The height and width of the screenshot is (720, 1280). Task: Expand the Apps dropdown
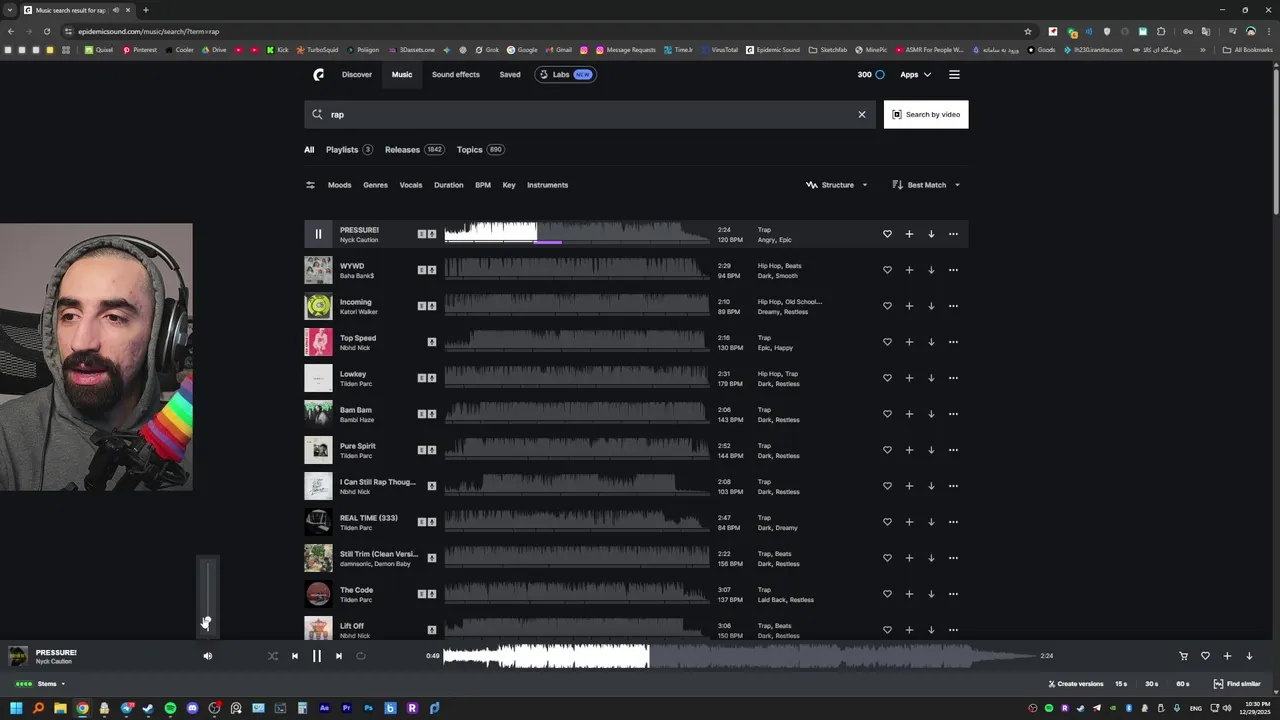pos(915,74)
